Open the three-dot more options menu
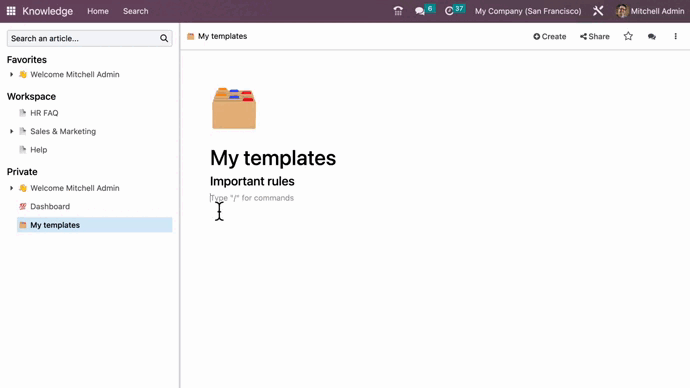690x388 pixels. [675, 37]
